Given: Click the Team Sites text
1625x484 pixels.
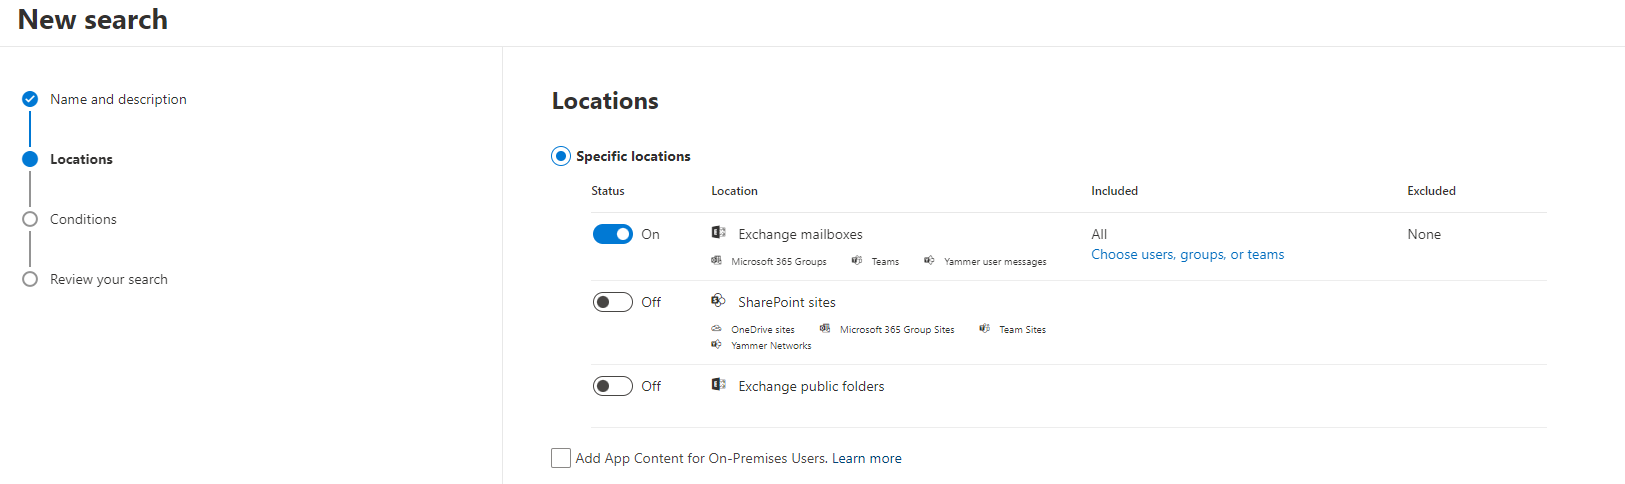Looking at the screenshot, I should coord(1022,330).
